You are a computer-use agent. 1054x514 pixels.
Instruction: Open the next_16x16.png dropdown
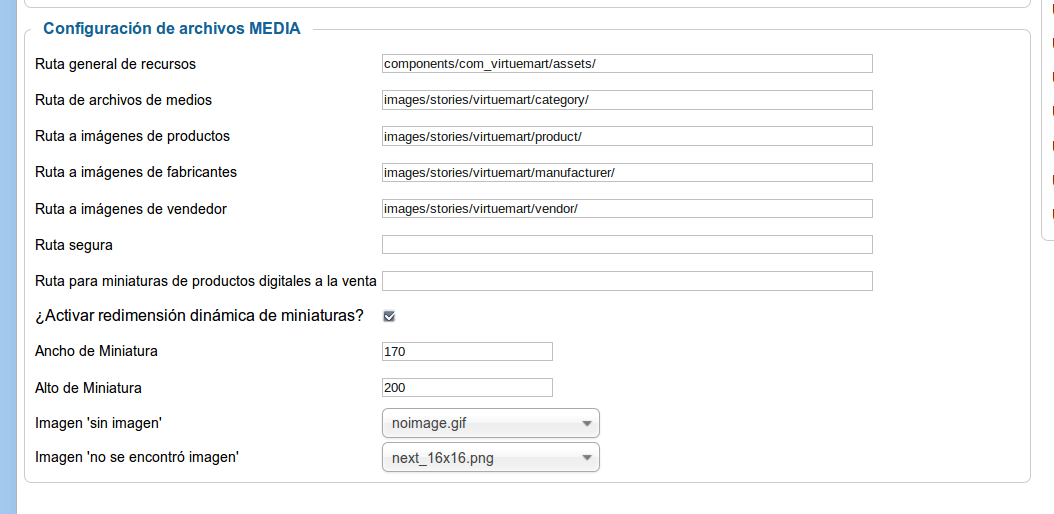click(491, 458)
